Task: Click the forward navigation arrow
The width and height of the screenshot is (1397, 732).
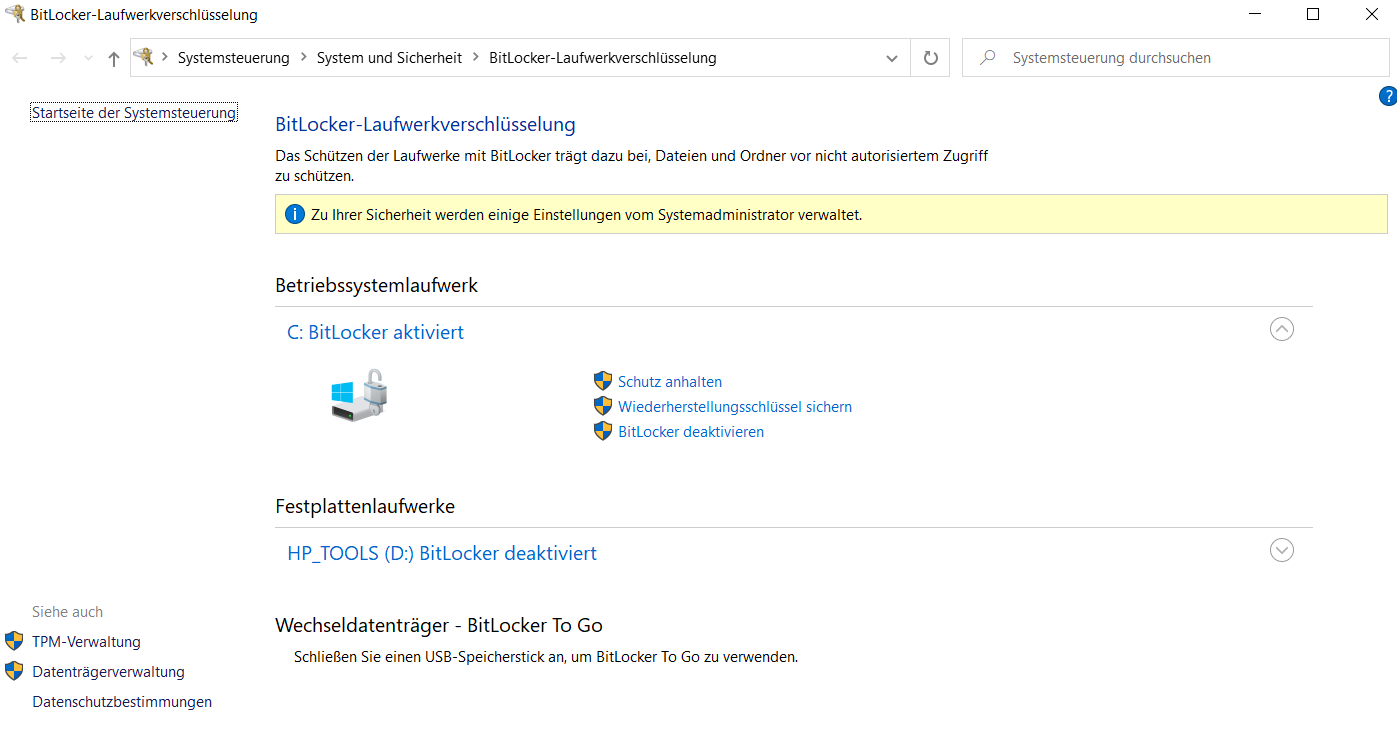Action: tap(58, 59)
